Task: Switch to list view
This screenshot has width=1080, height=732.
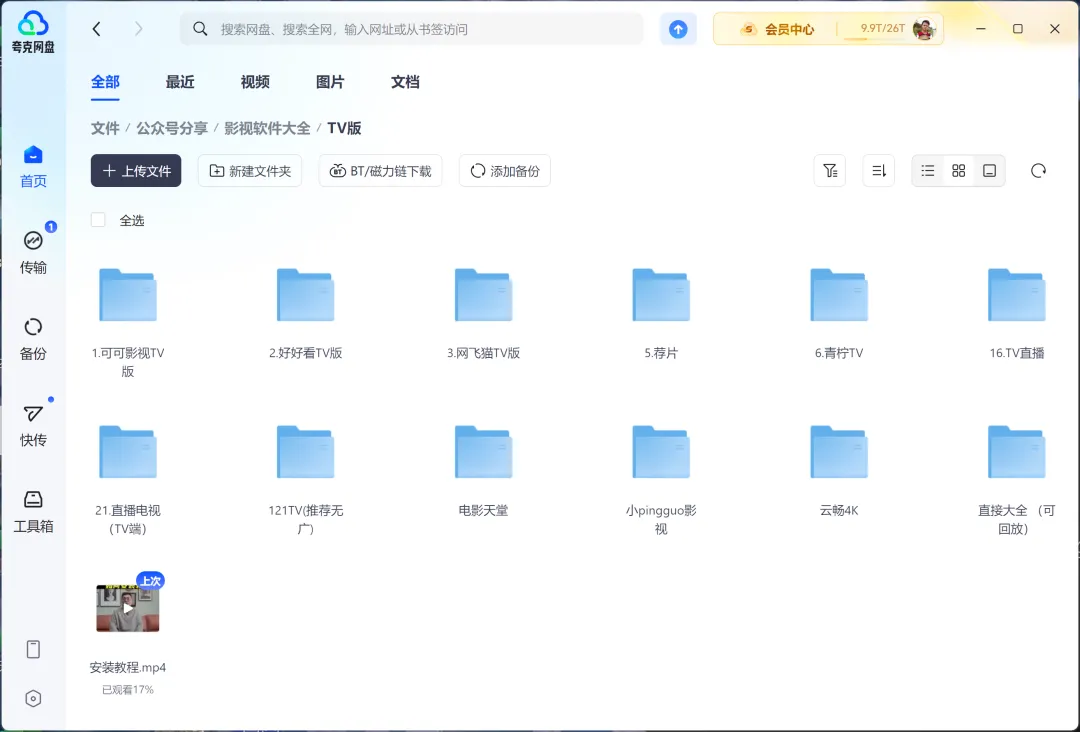Action: (x=928, y=171)
